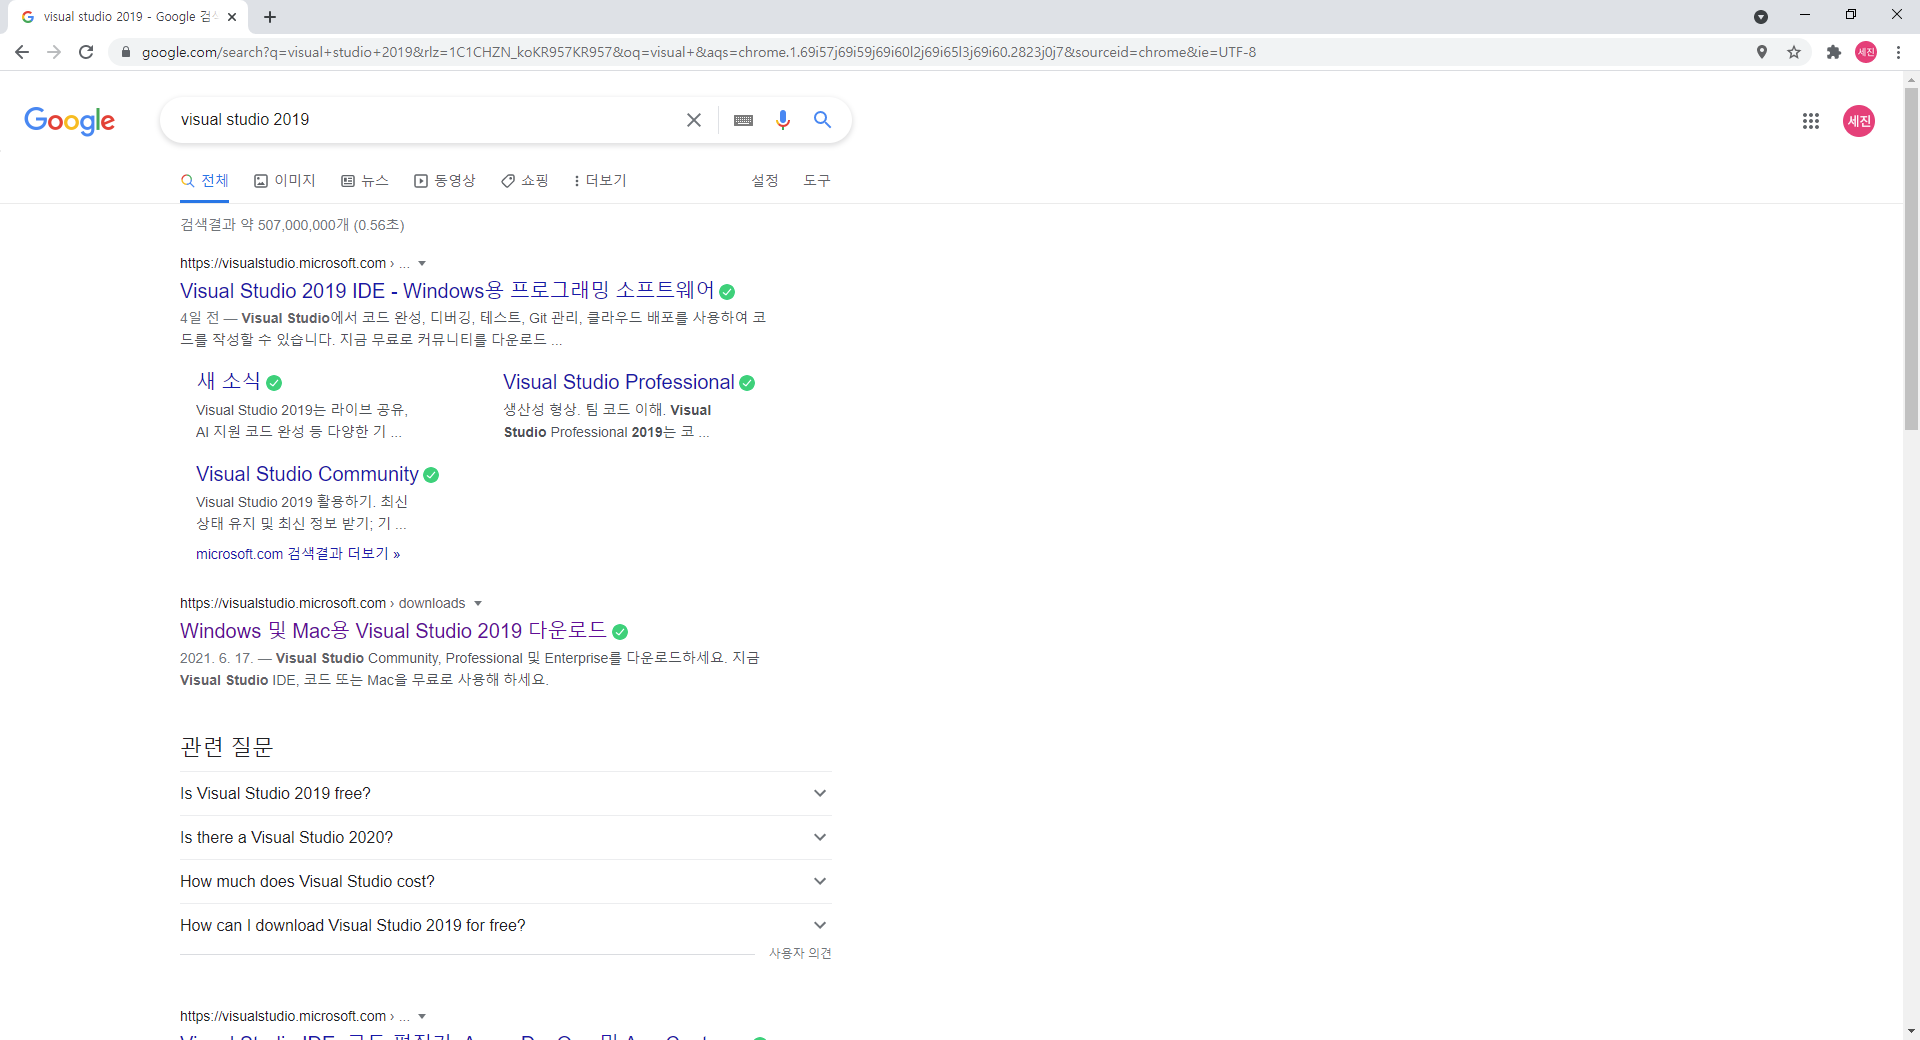This screenshot has height=1040, width=1920.
Task: Click the scrollbar down arrow
Action: [x=1911, y=1031]
